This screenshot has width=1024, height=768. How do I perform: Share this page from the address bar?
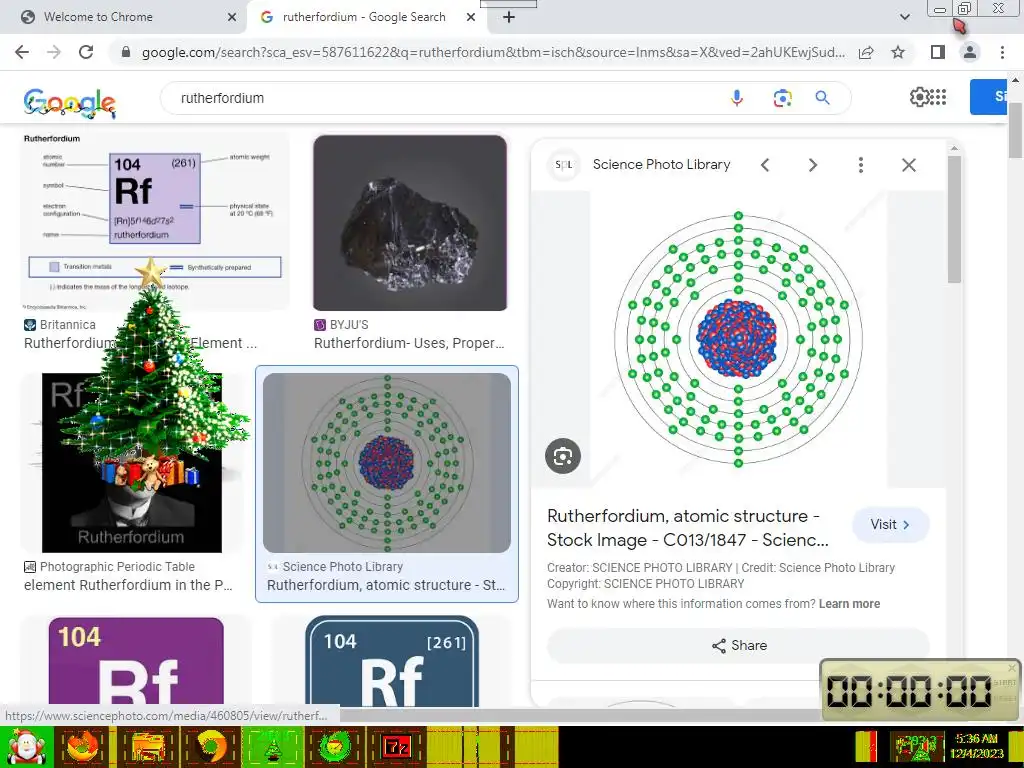867,52
